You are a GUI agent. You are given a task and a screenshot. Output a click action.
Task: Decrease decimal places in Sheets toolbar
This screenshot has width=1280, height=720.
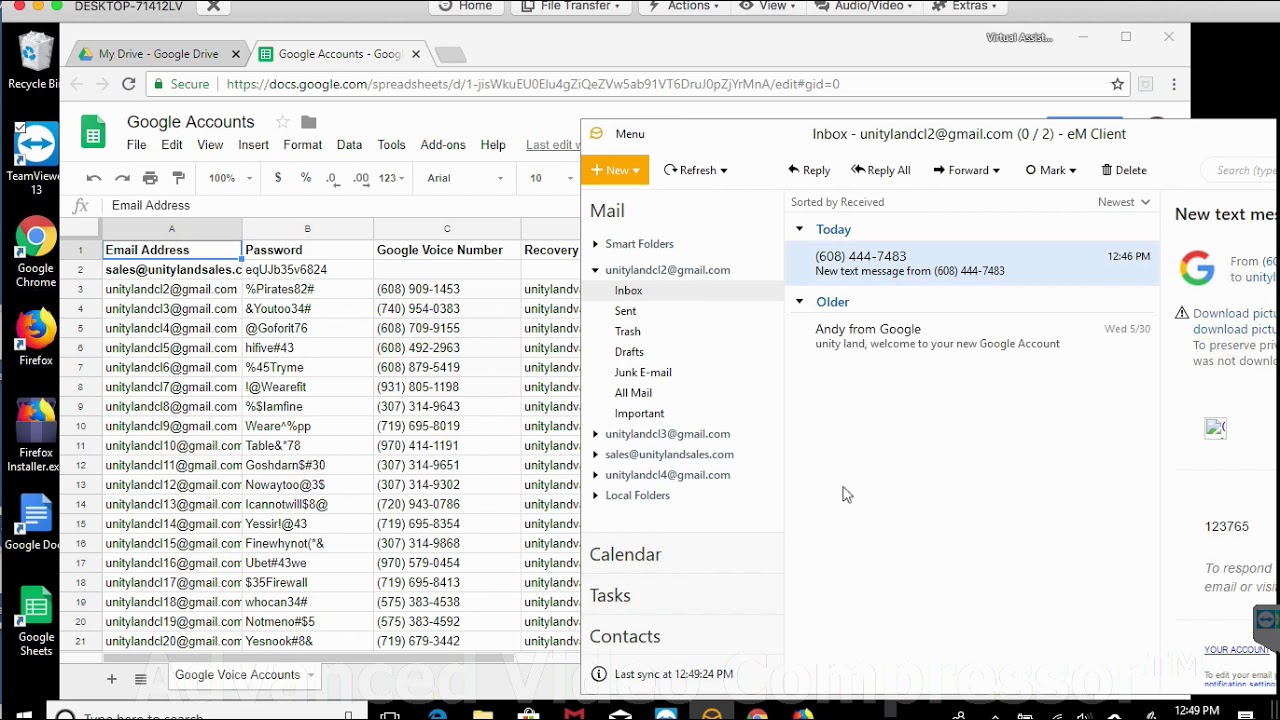332,178
